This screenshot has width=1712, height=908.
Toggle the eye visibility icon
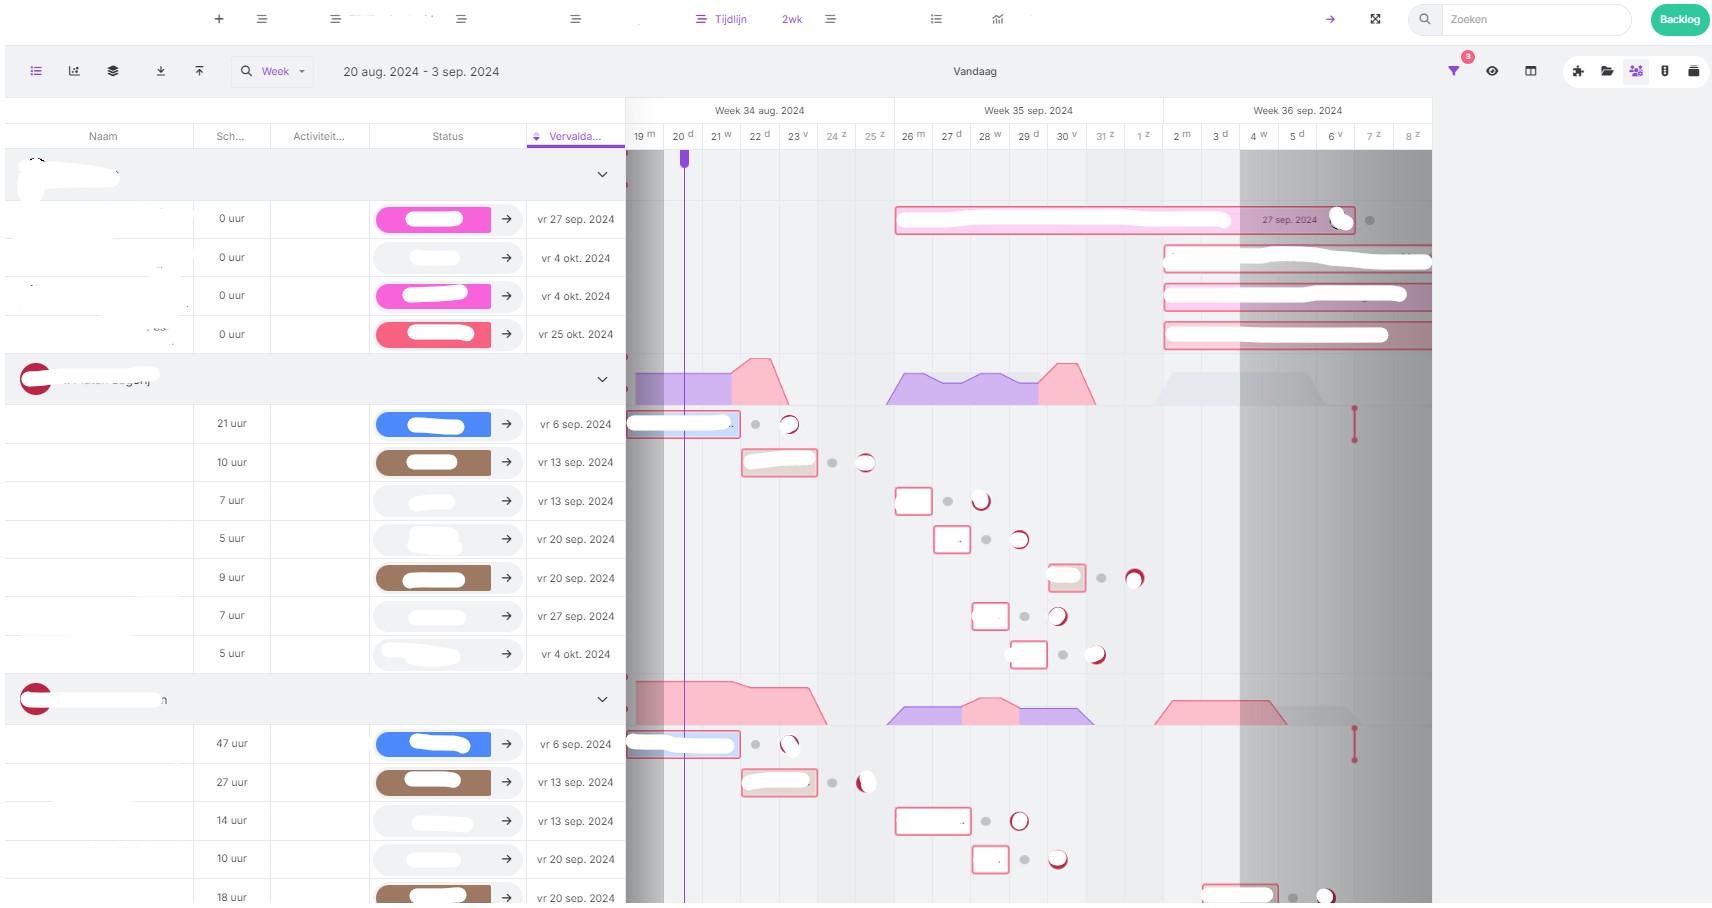pos(1492,71)
